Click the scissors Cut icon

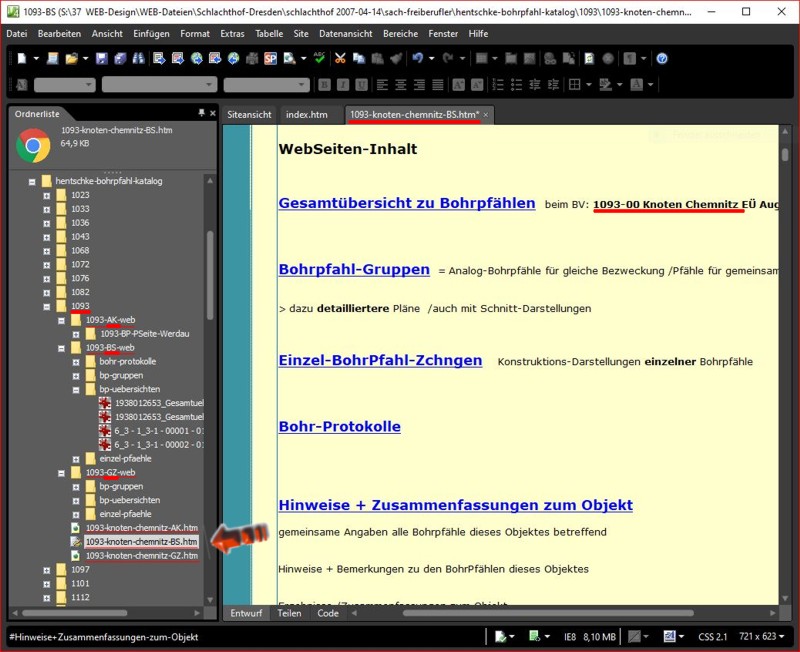(x=341, y=59)
